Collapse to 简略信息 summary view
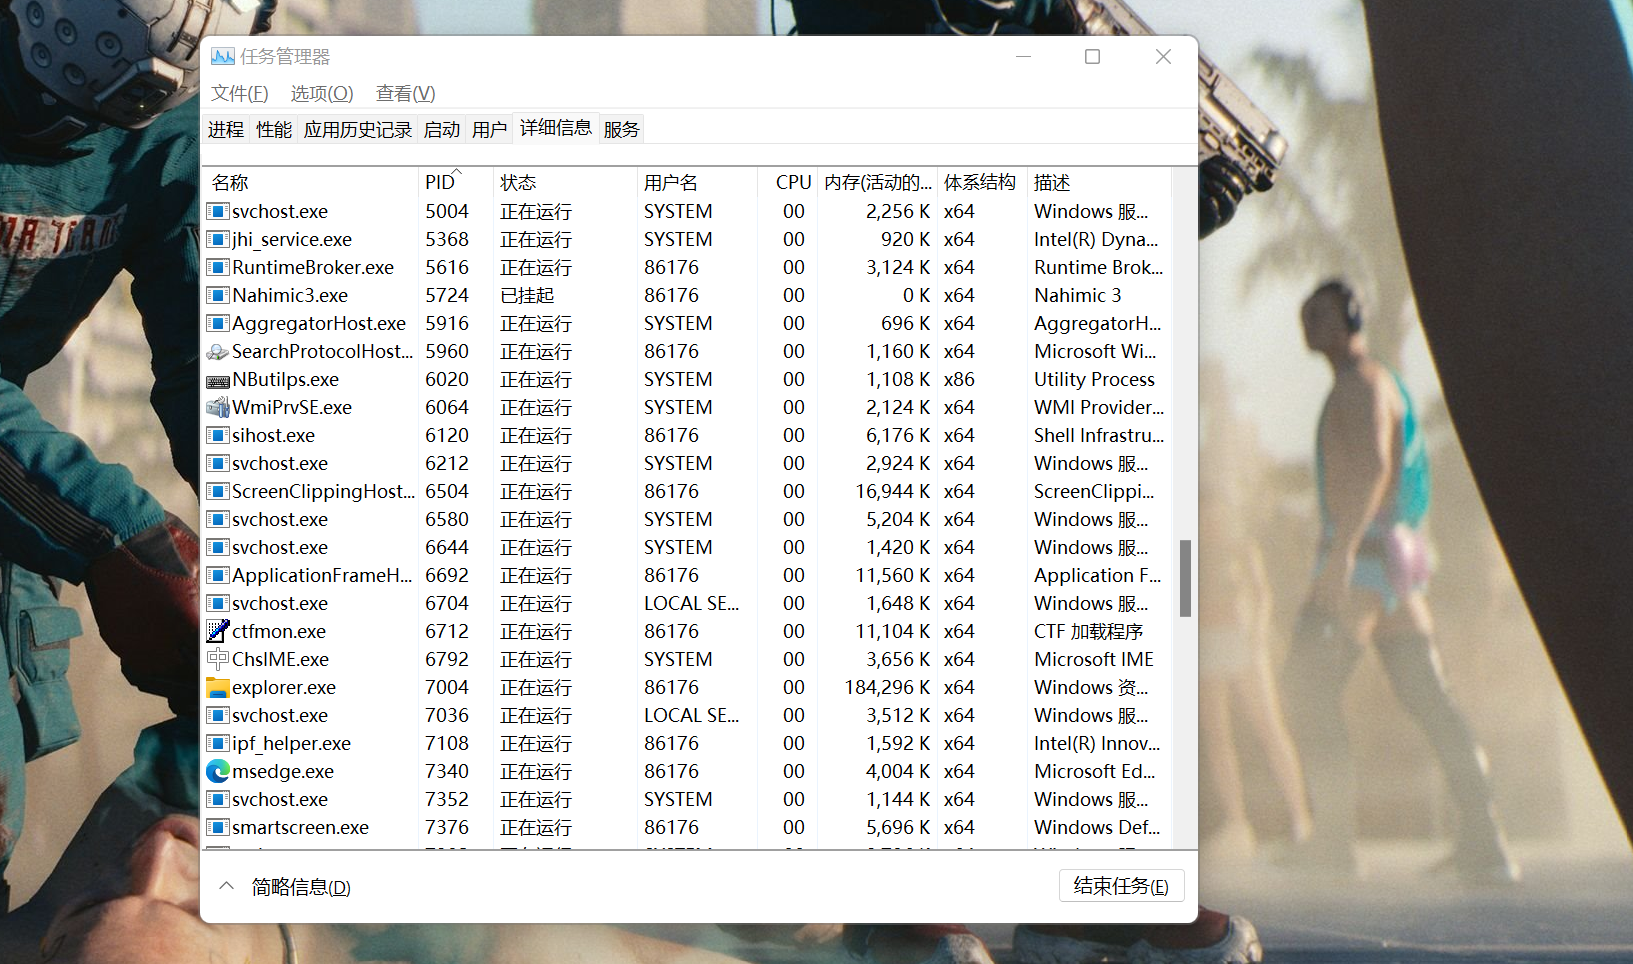This screenshot has height=964, width=1633. pos(300,887)
